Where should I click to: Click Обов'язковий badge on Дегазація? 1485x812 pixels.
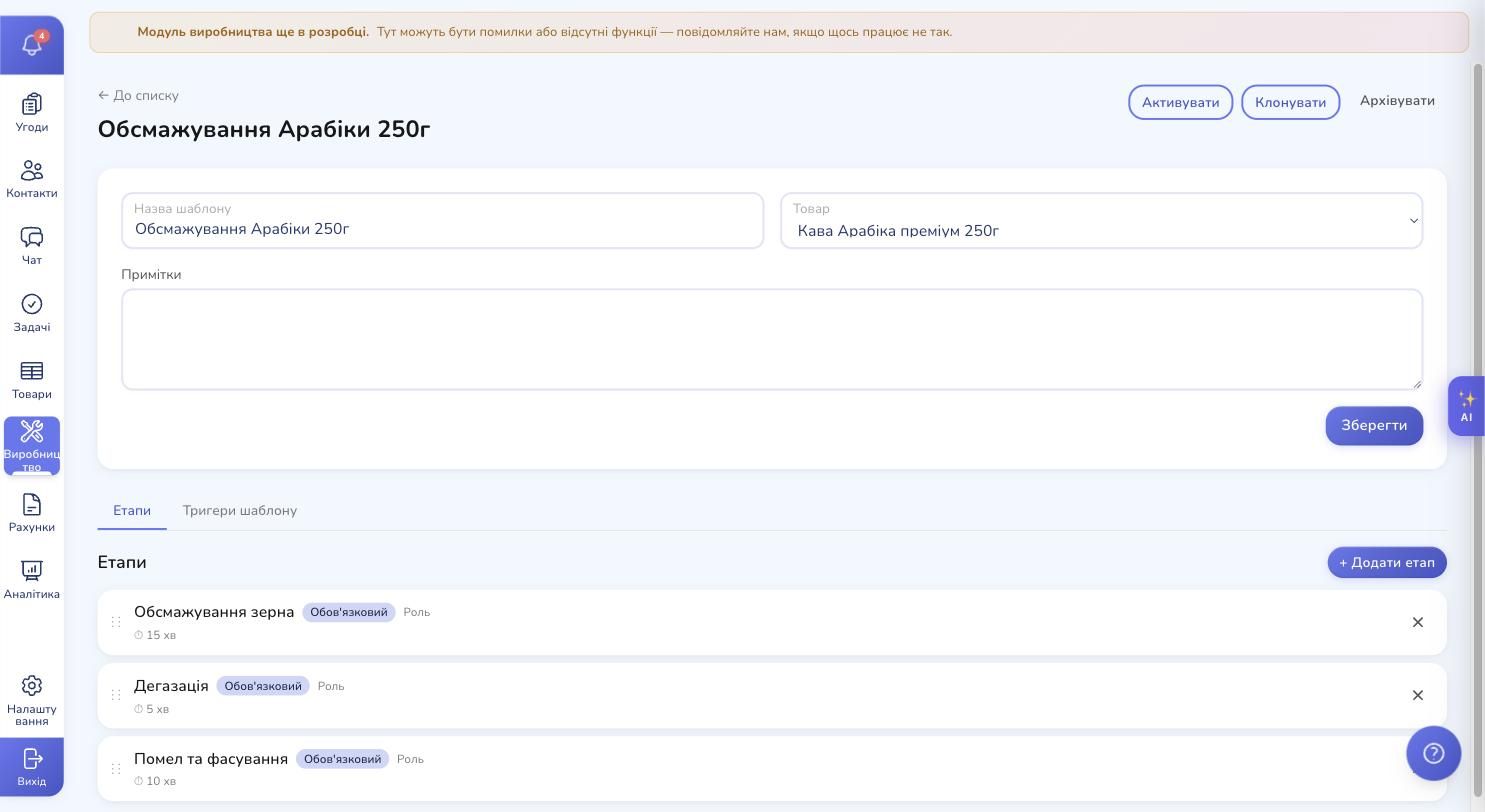tap(263, 686)
